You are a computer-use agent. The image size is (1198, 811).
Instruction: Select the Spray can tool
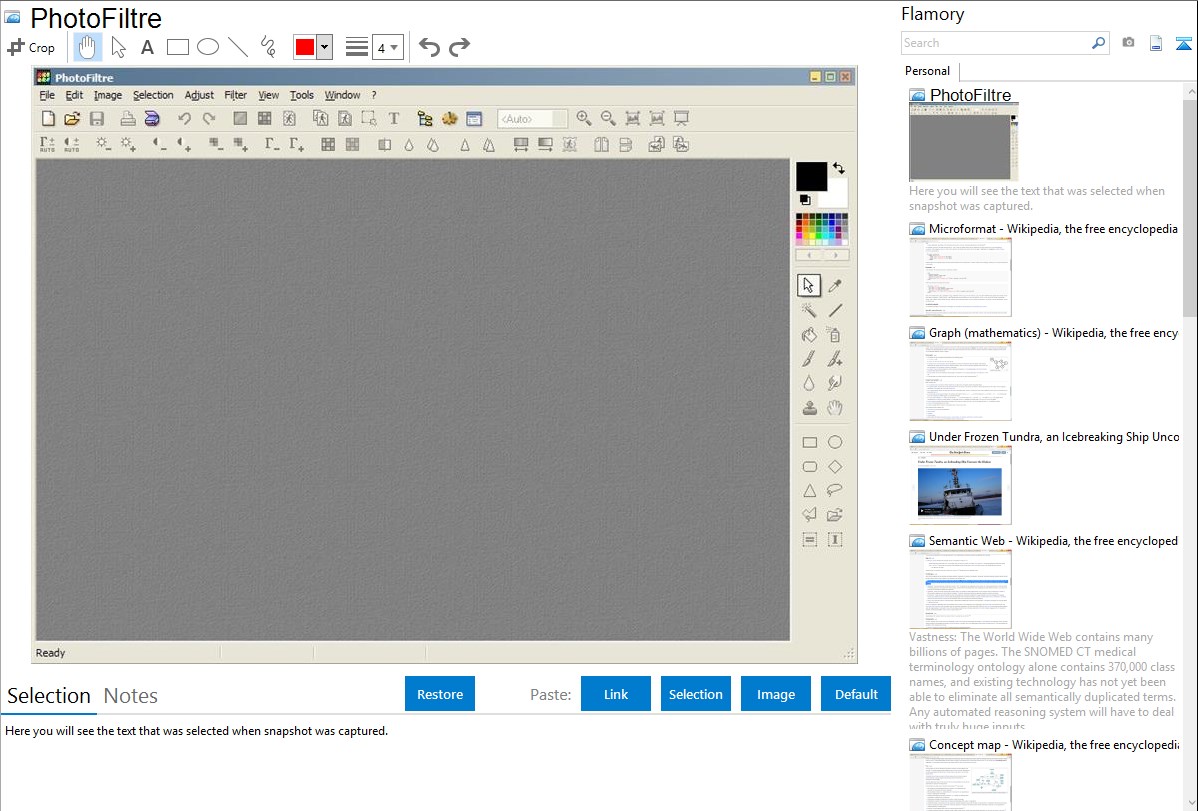[835, 334]
